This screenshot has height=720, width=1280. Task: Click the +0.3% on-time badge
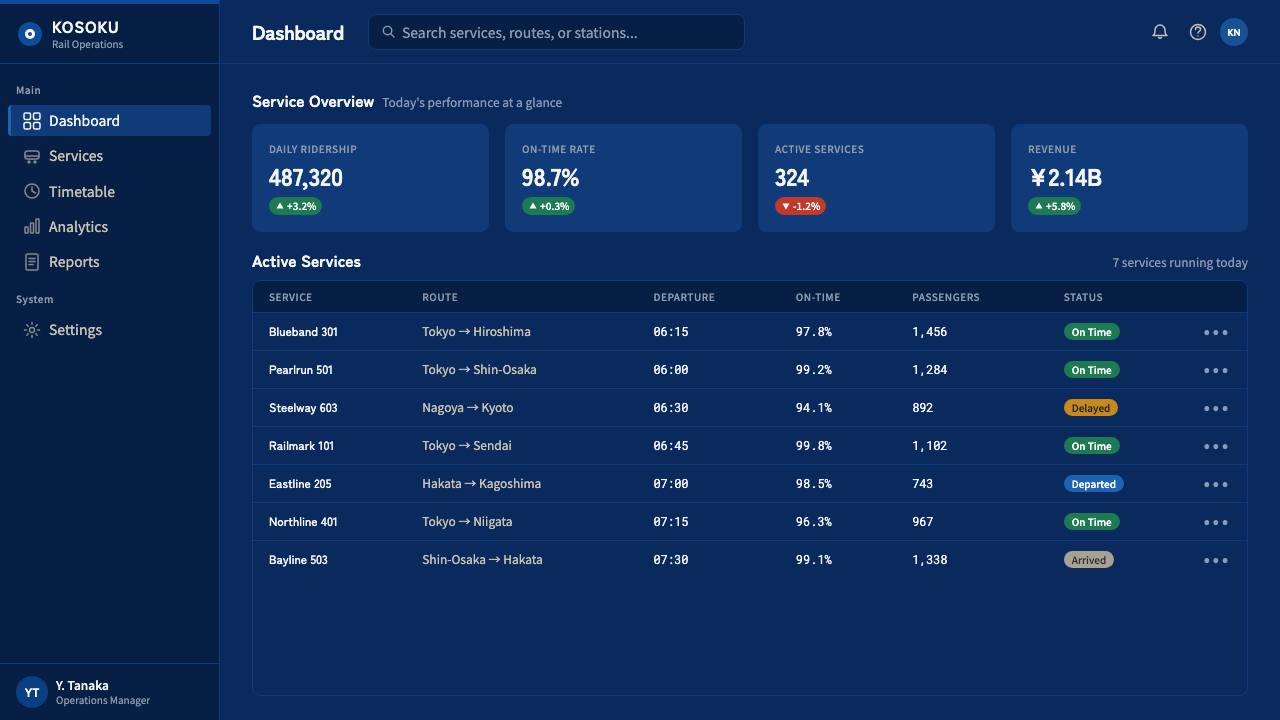pos(548,206)
